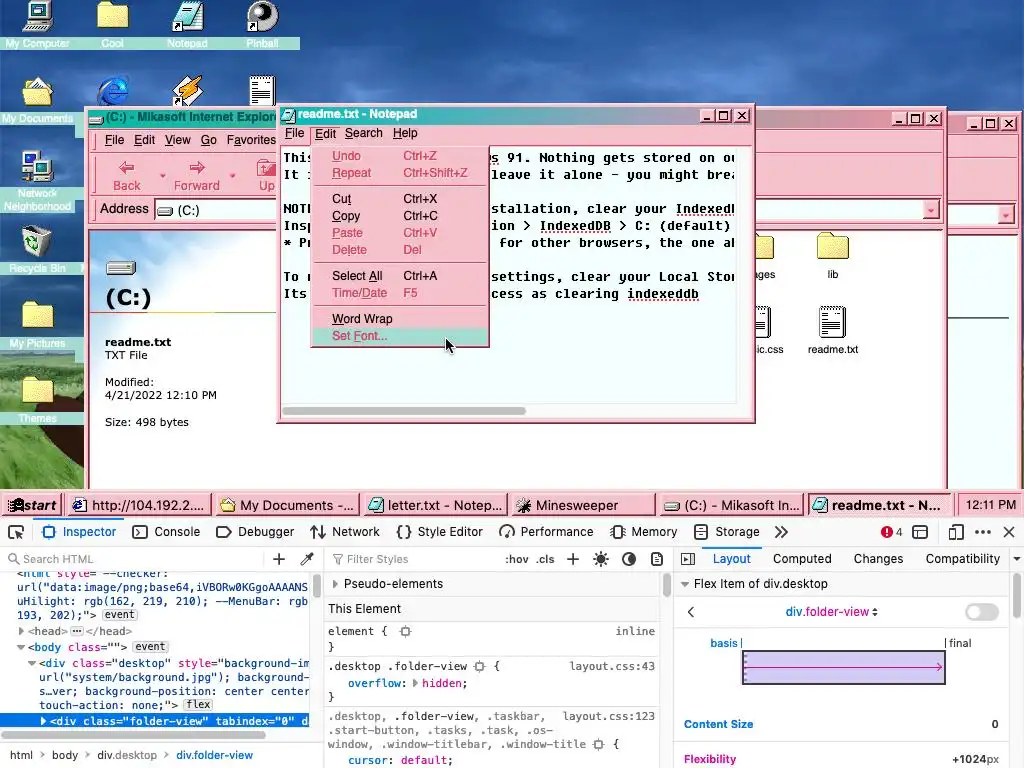Click the Search HTML field
1024x768 pixels.
137,559
